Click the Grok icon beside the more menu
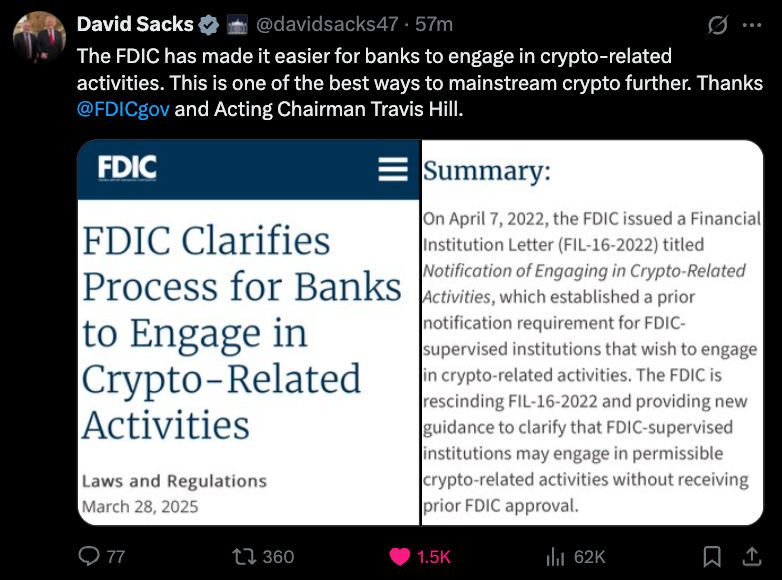This screenshot has height=580, width=782. pos(717,26)
